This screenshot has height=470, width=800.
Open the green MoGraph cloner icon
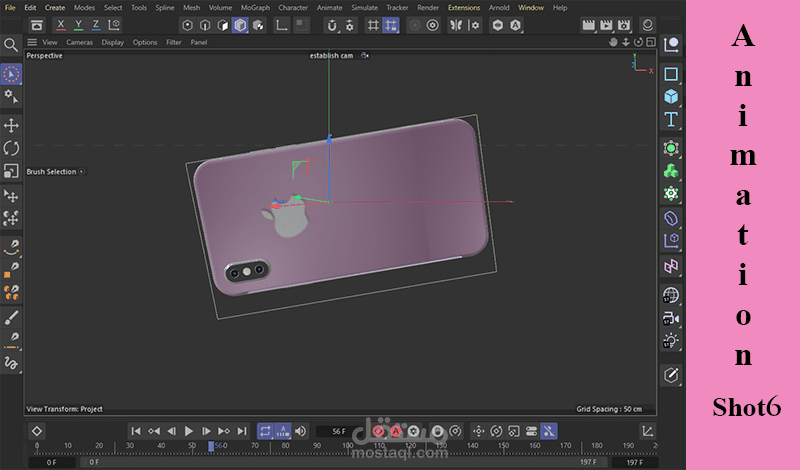671,171
